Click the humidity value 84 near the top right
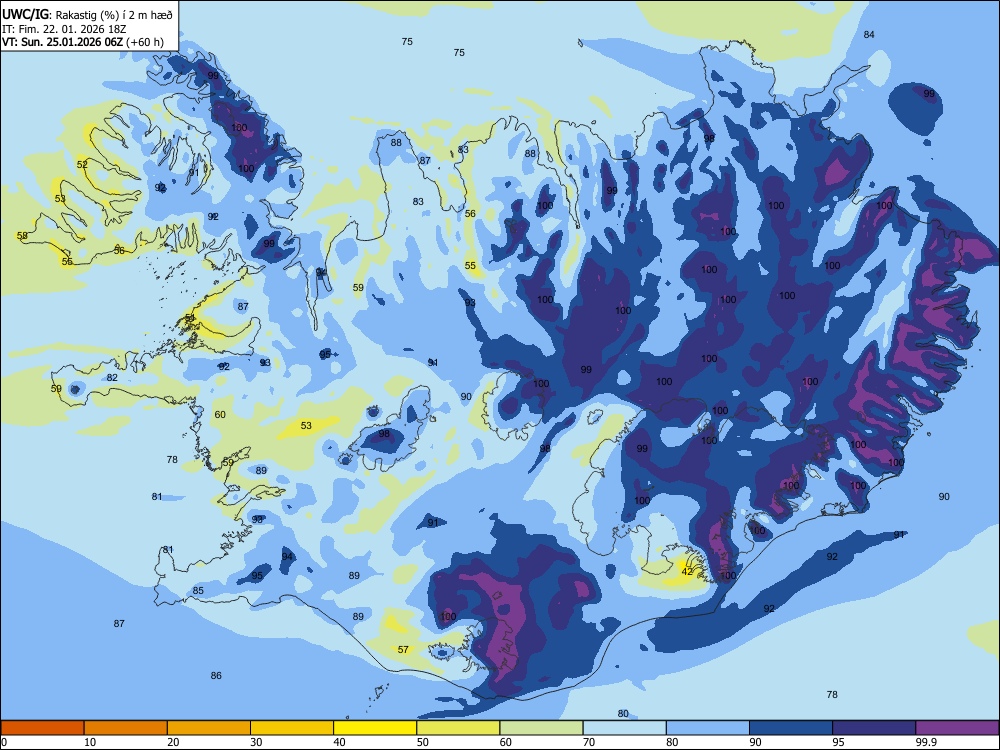Screen dimensions: 1000x750 (869, 34)
